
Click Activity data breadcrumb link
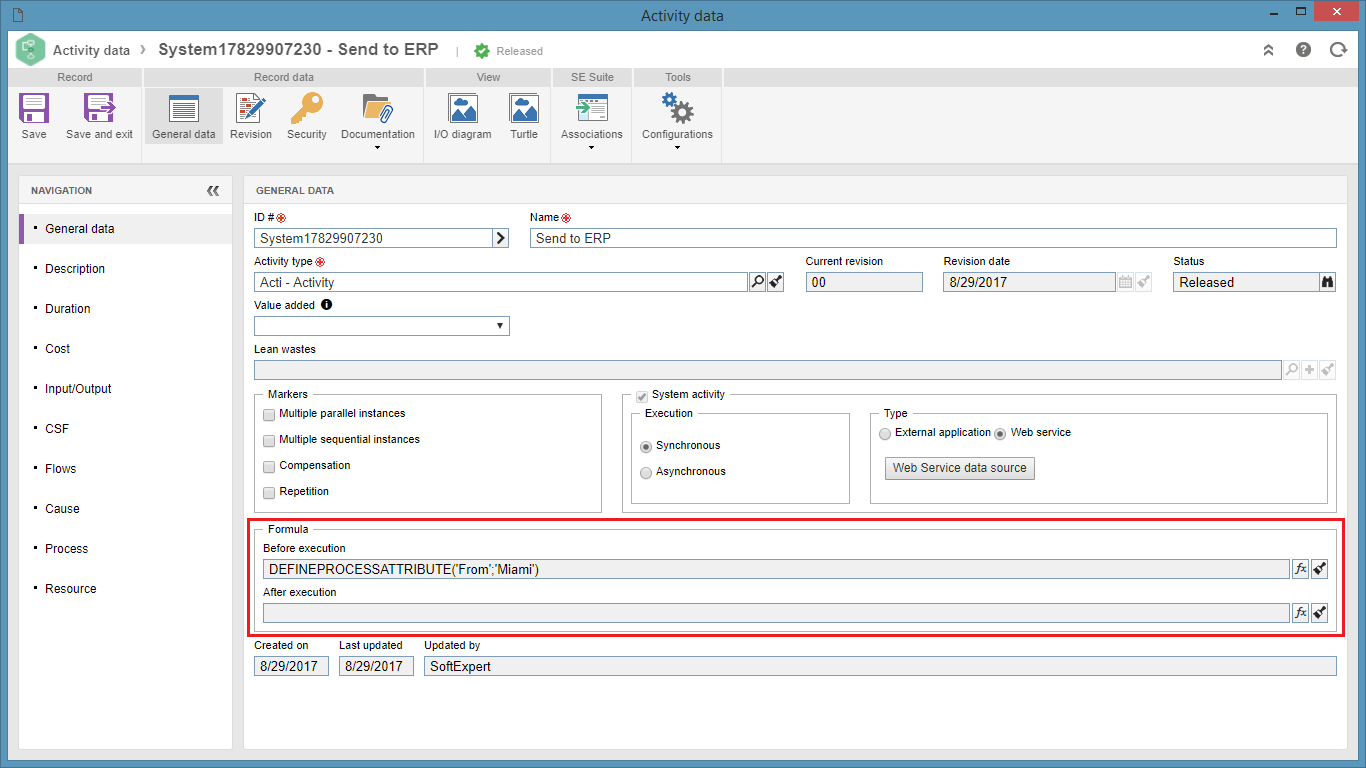click(x=91, y=50)
